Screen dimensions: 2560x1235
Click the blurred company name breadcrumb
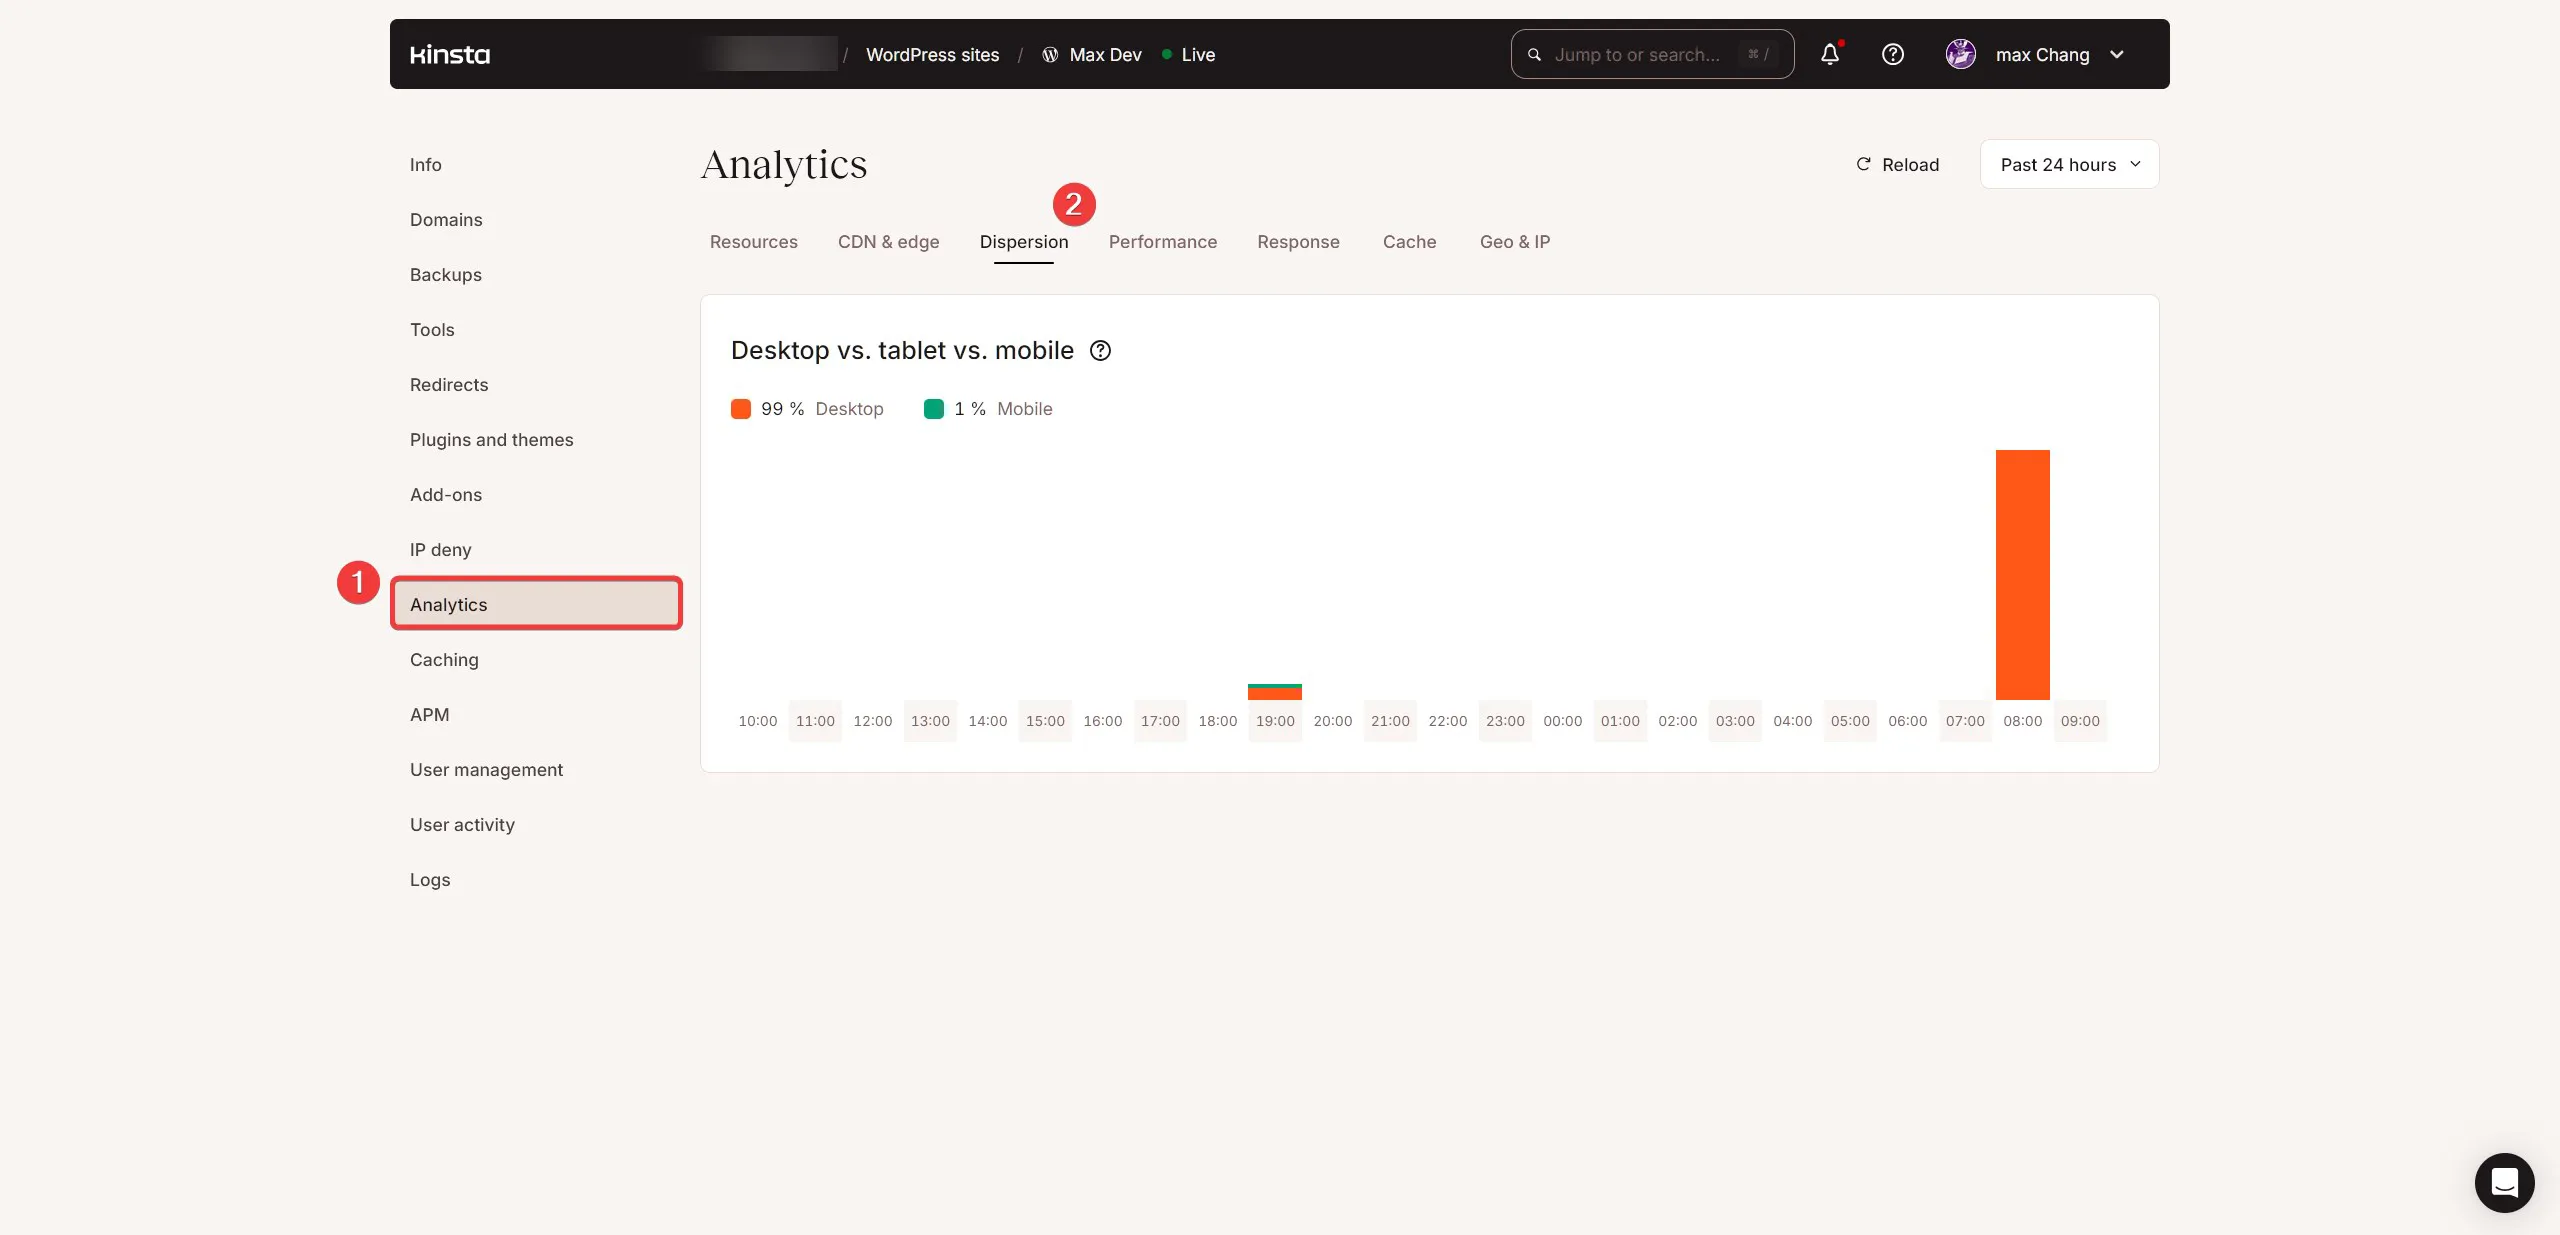point(769,54)
